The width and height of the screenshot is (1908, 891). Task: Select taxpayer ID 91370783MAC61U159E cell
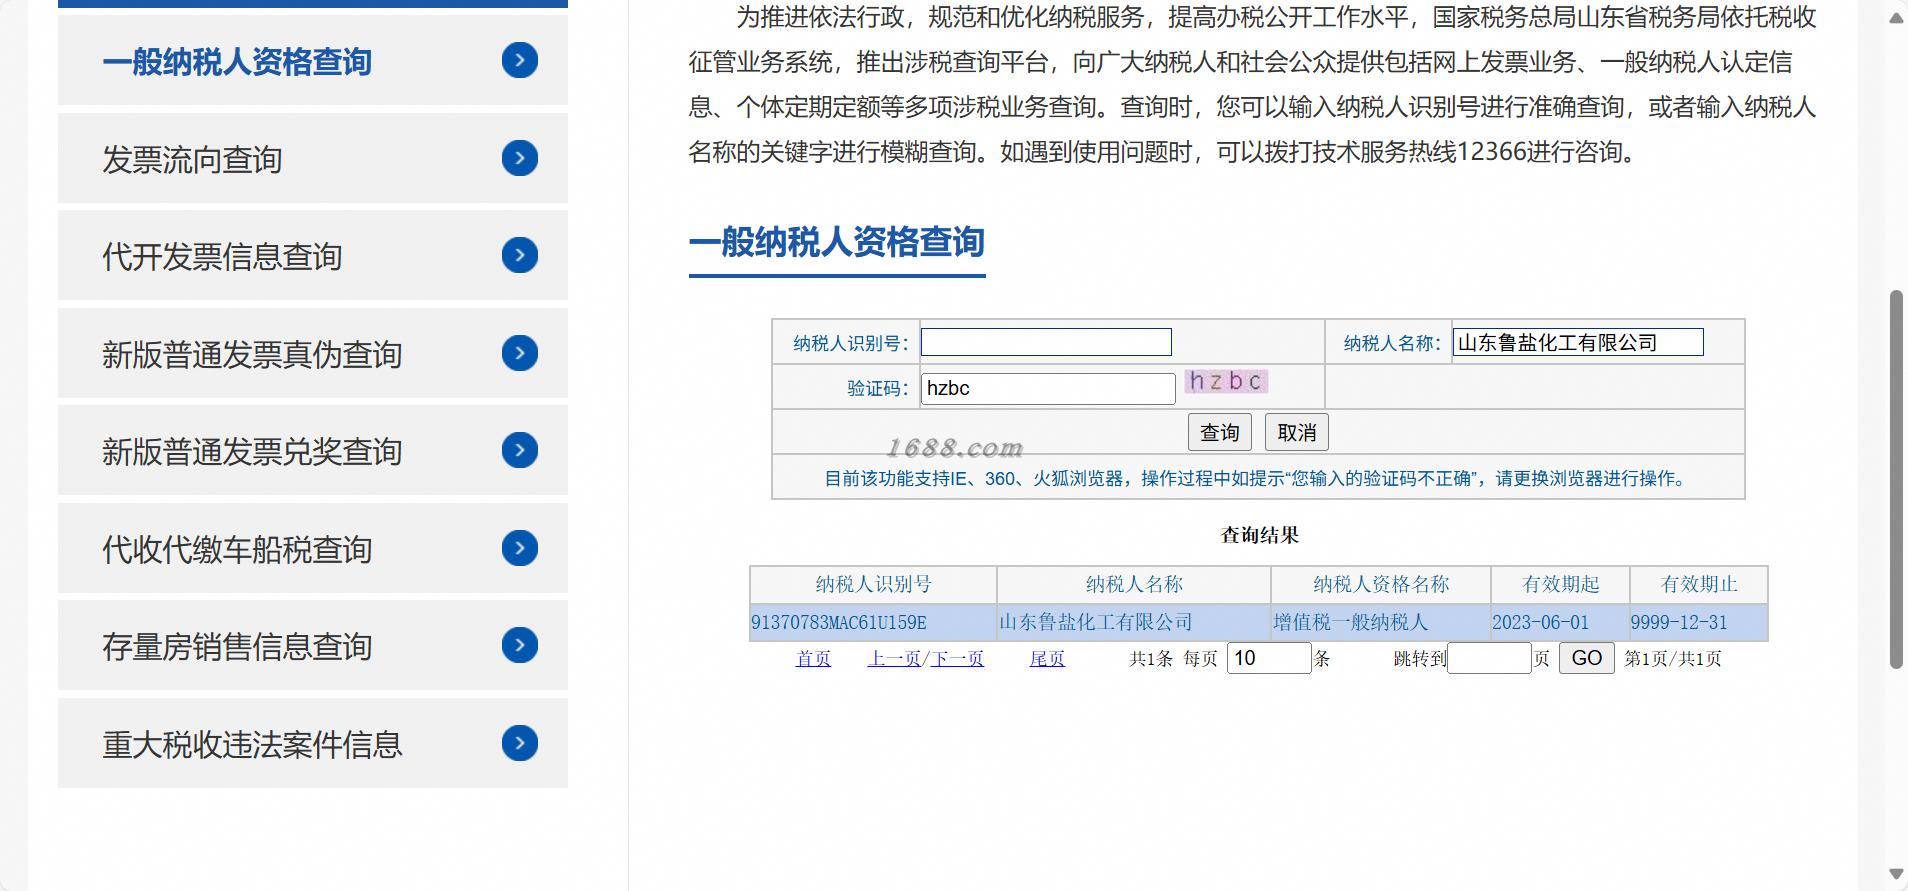(x=873, y=622)
